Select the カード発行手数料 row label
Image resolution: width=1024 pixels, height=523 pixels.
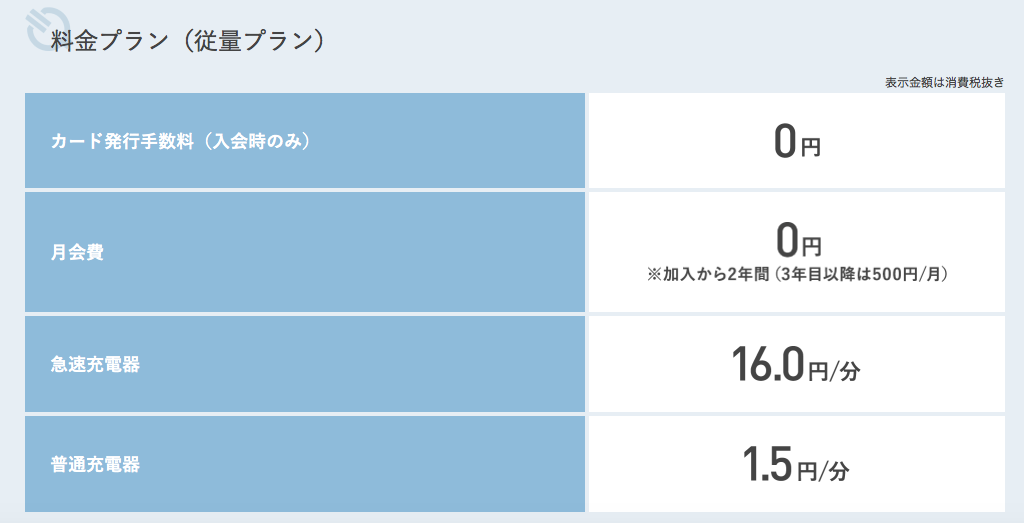click(181, 141)
